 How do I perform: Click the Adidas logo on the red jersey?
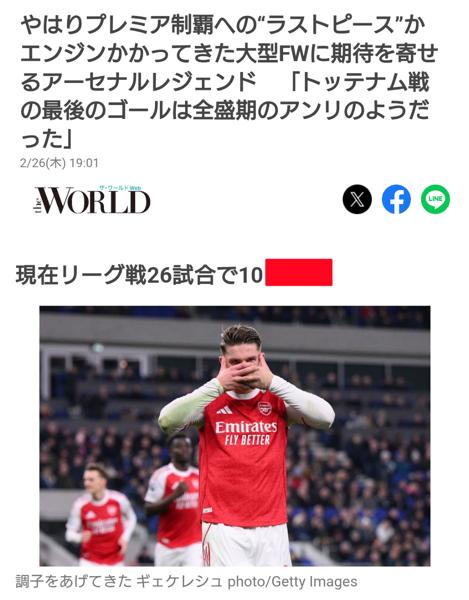224,410
